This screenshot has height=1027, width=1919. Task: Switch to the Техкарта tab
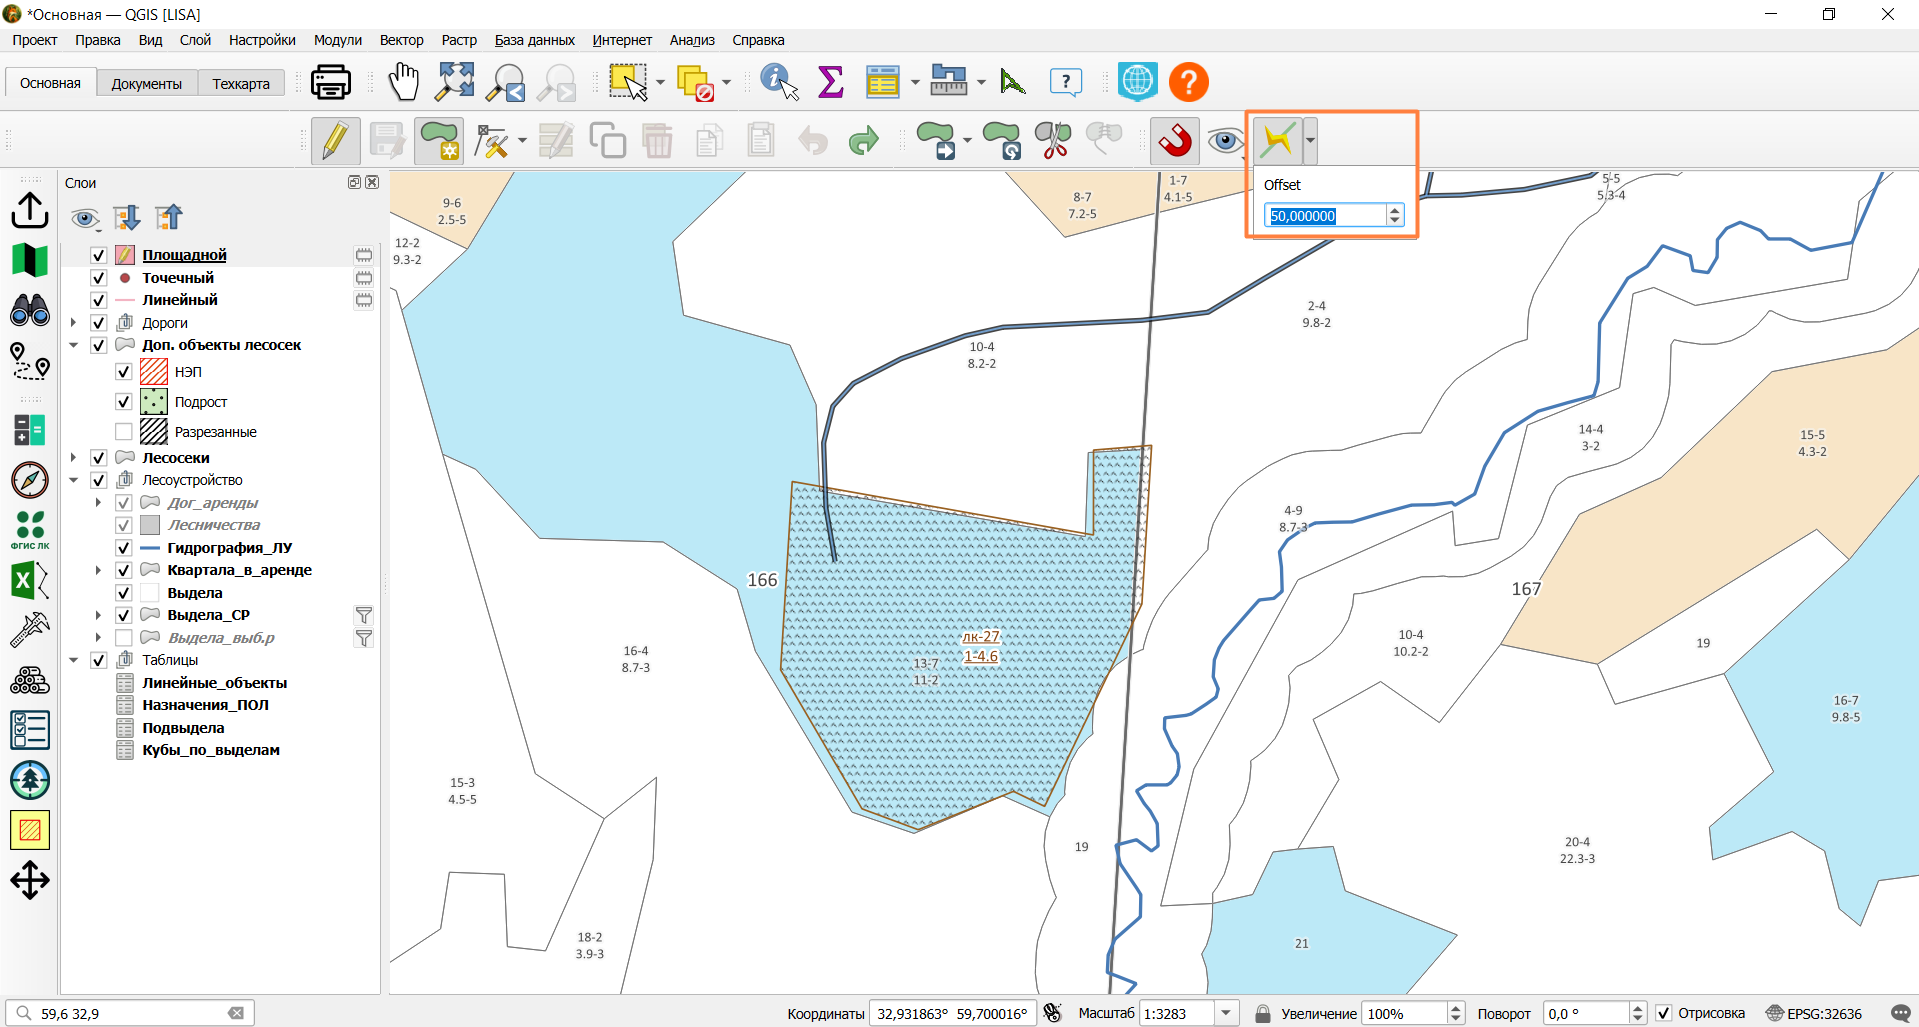coord(241,83)
